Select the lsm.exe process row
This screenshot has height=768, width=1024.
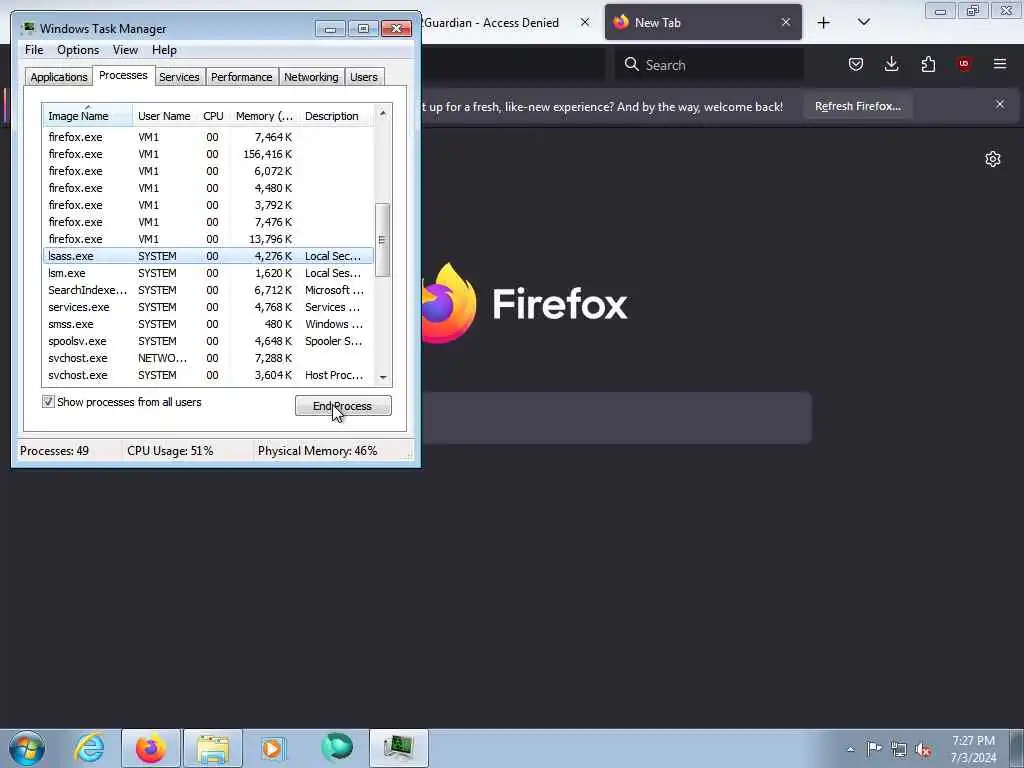(208, 273)
